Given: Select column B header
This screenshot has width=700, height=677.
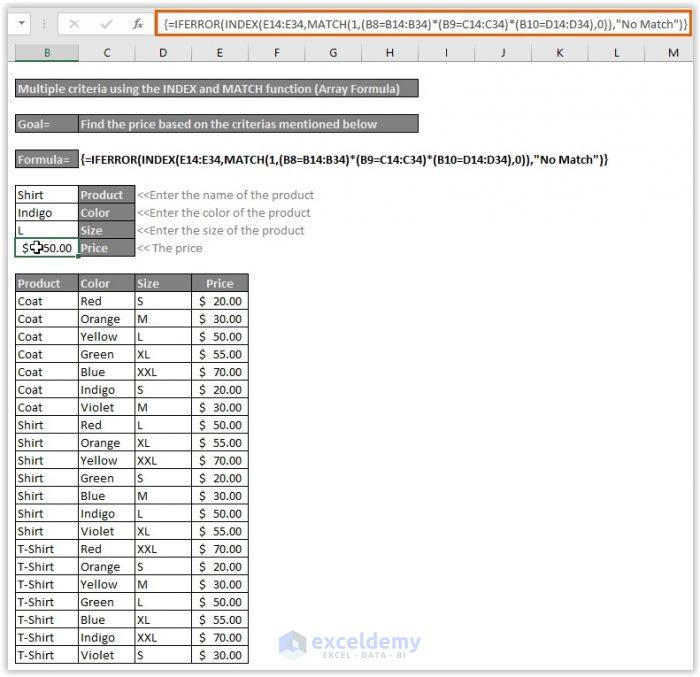Looking at the screenshot, I should pos(47,53).
